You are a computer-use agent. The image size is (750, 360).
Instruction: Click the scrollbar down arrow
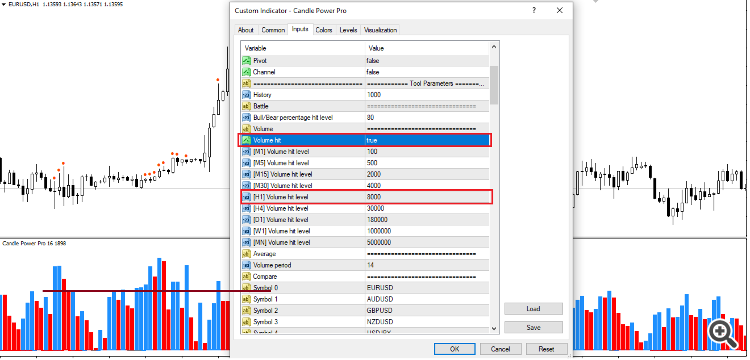click(x=494, y=328)
